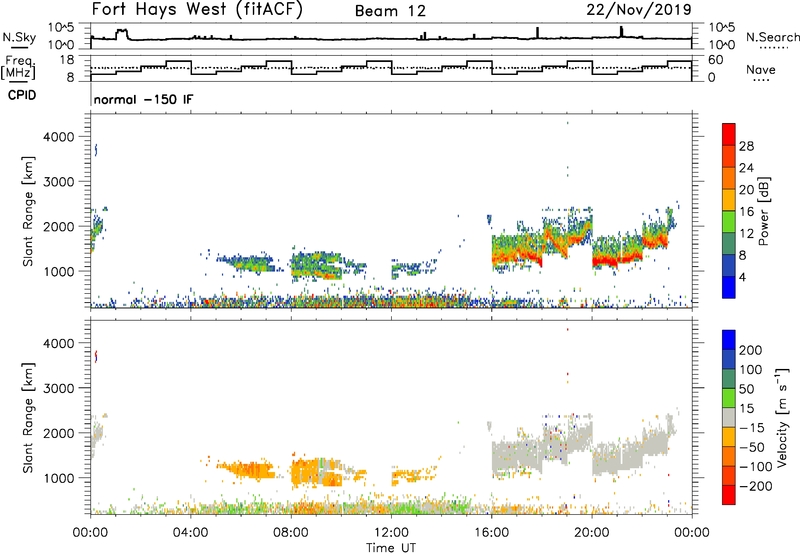Image resolution: width=800 pixels, height=554 pixels.
Task: Click the '4000' tick of the power panel
Action: pyautogui.click(x=59, y=137)
